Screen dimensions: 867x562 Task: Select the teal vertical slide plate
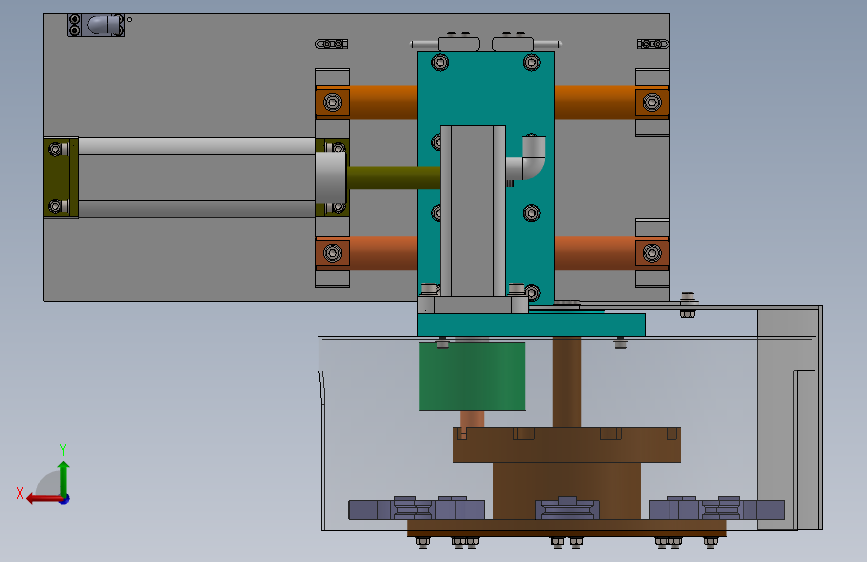pos(485,89)
